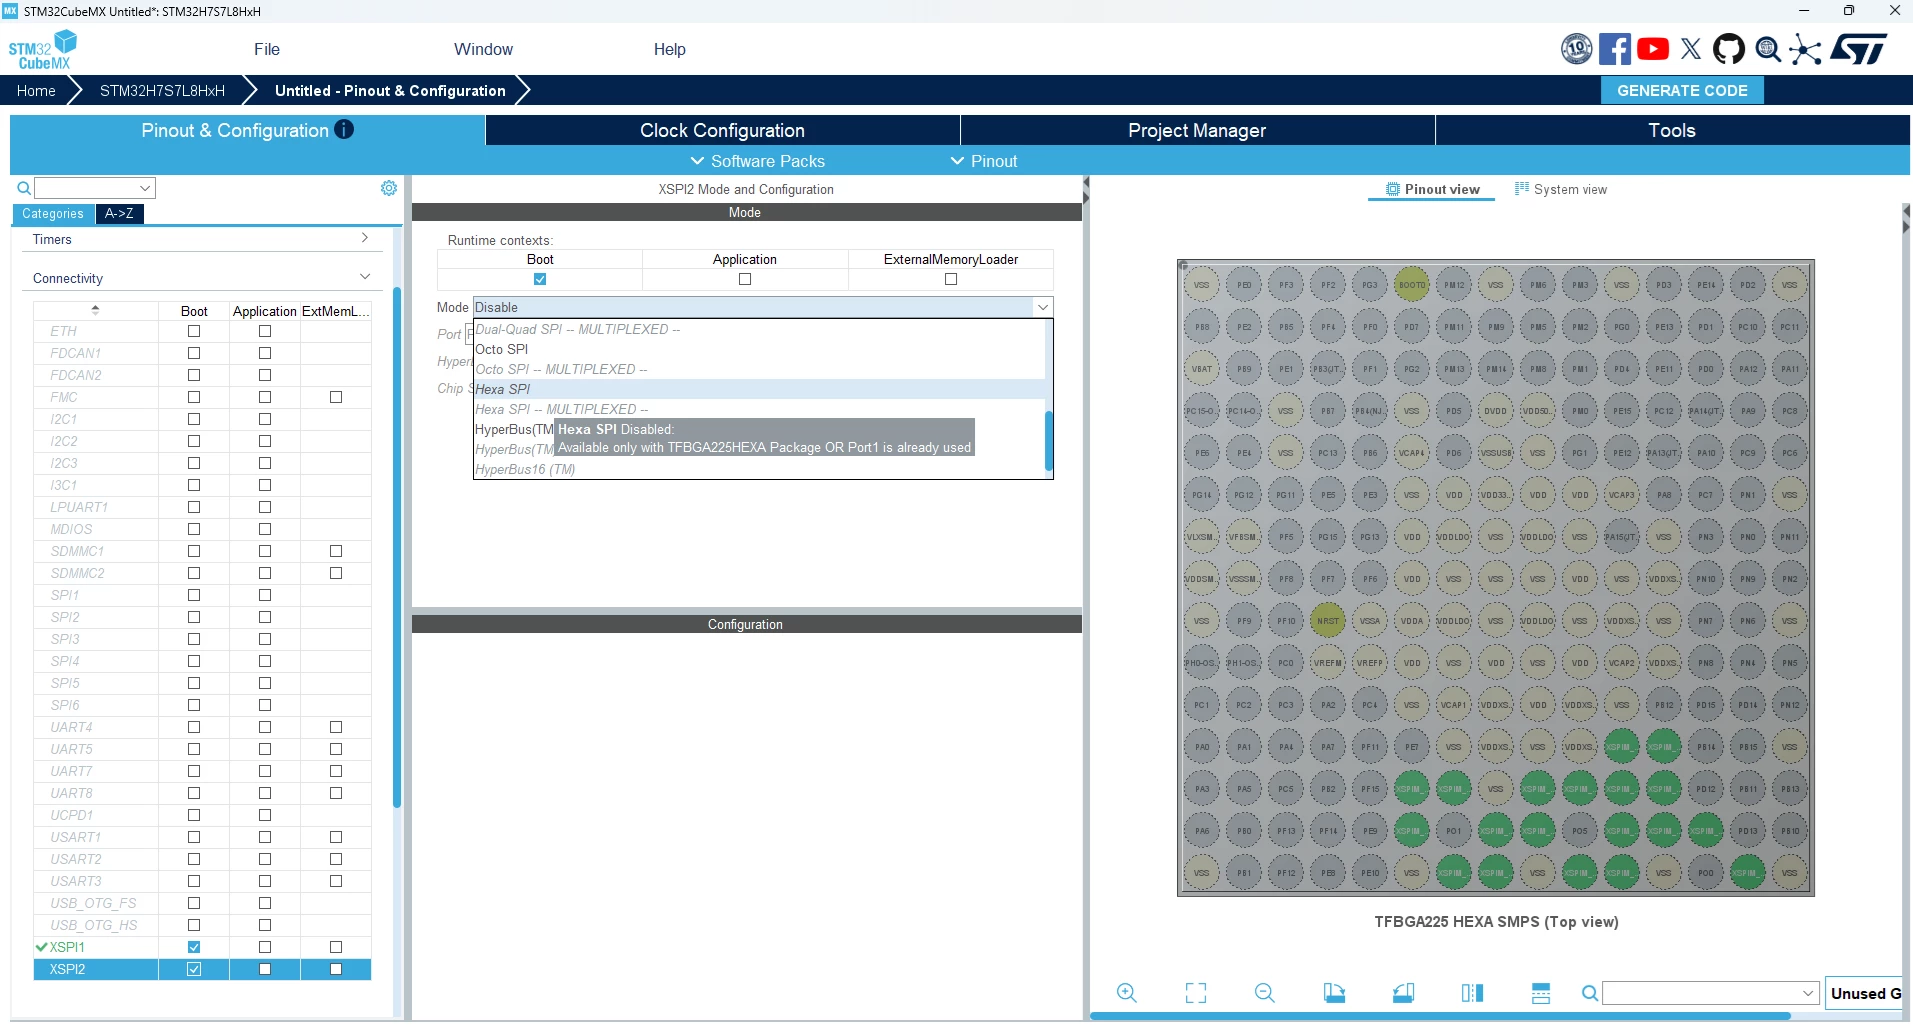Open the peripheral search combo box

(x=95, y=188)
